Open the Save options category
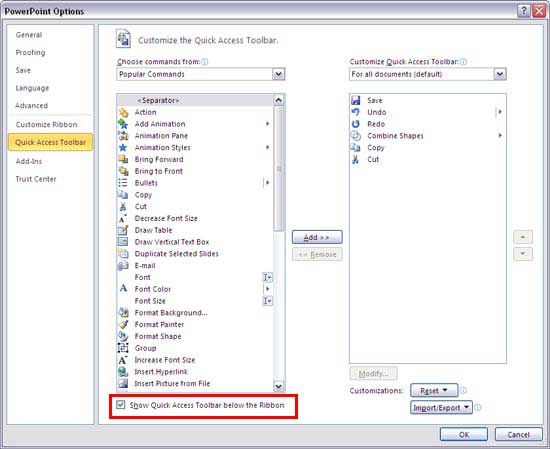 pos(23,70)
